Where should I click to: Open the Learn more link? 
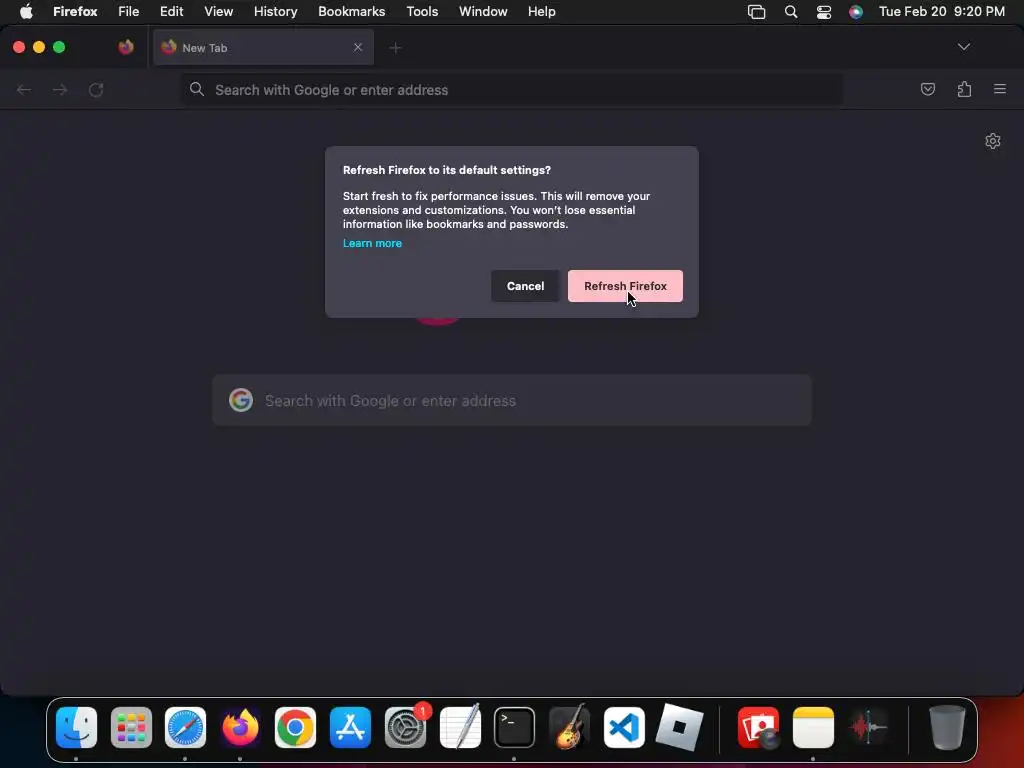click(372, 243)
